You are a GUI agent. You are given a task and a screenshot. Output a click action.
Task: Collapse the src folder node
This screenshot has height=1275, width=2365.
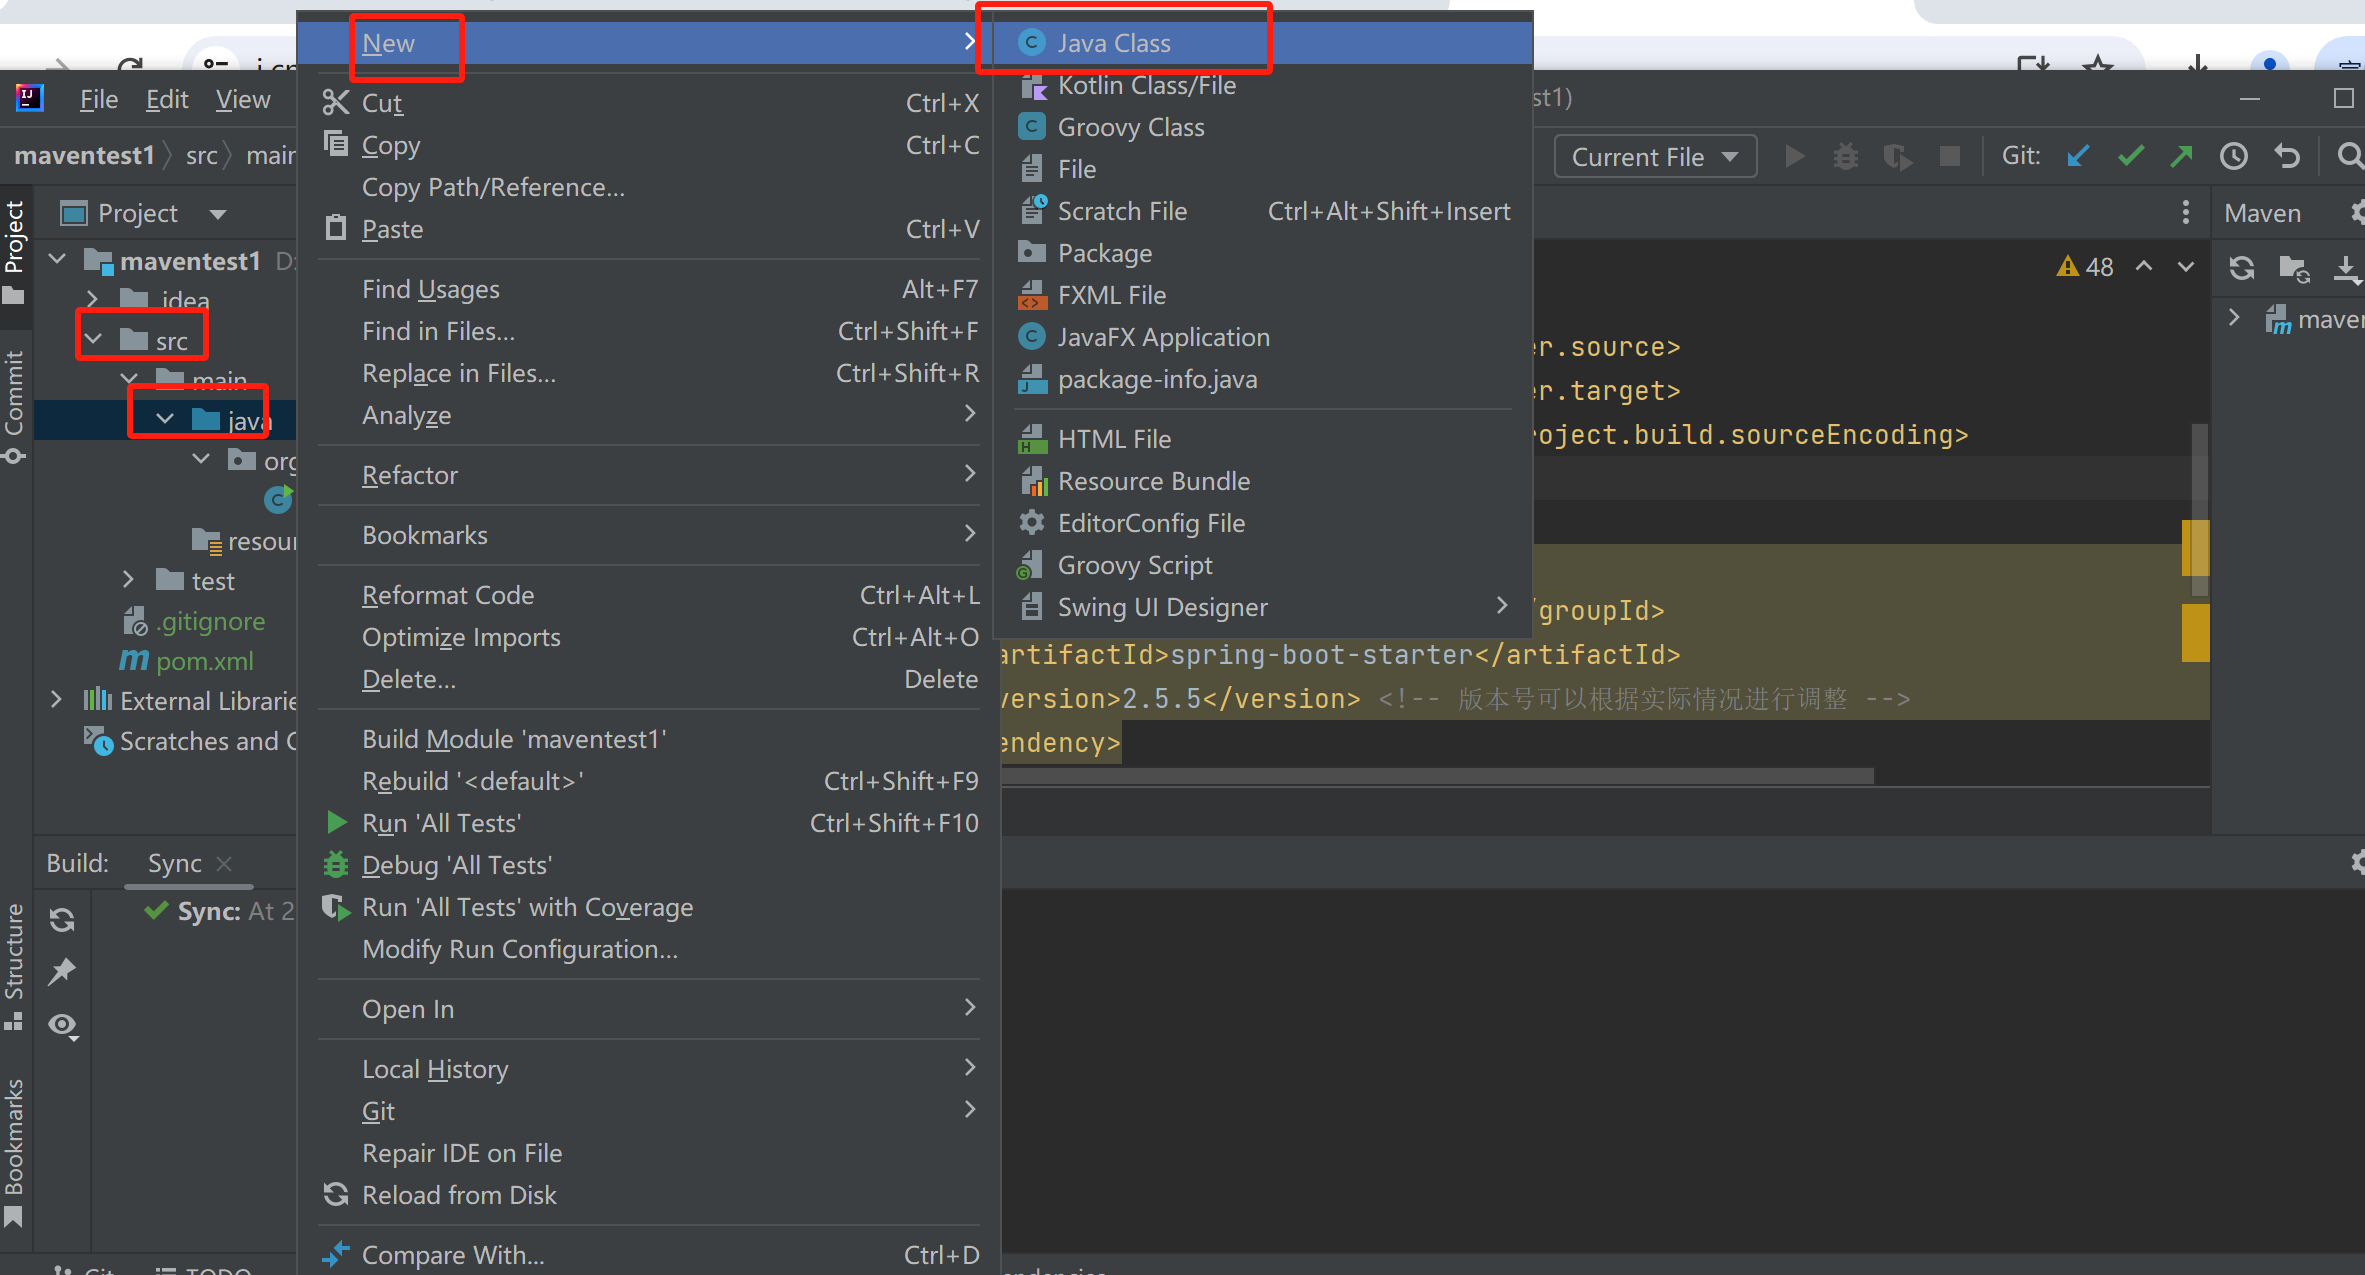point(93,339)
